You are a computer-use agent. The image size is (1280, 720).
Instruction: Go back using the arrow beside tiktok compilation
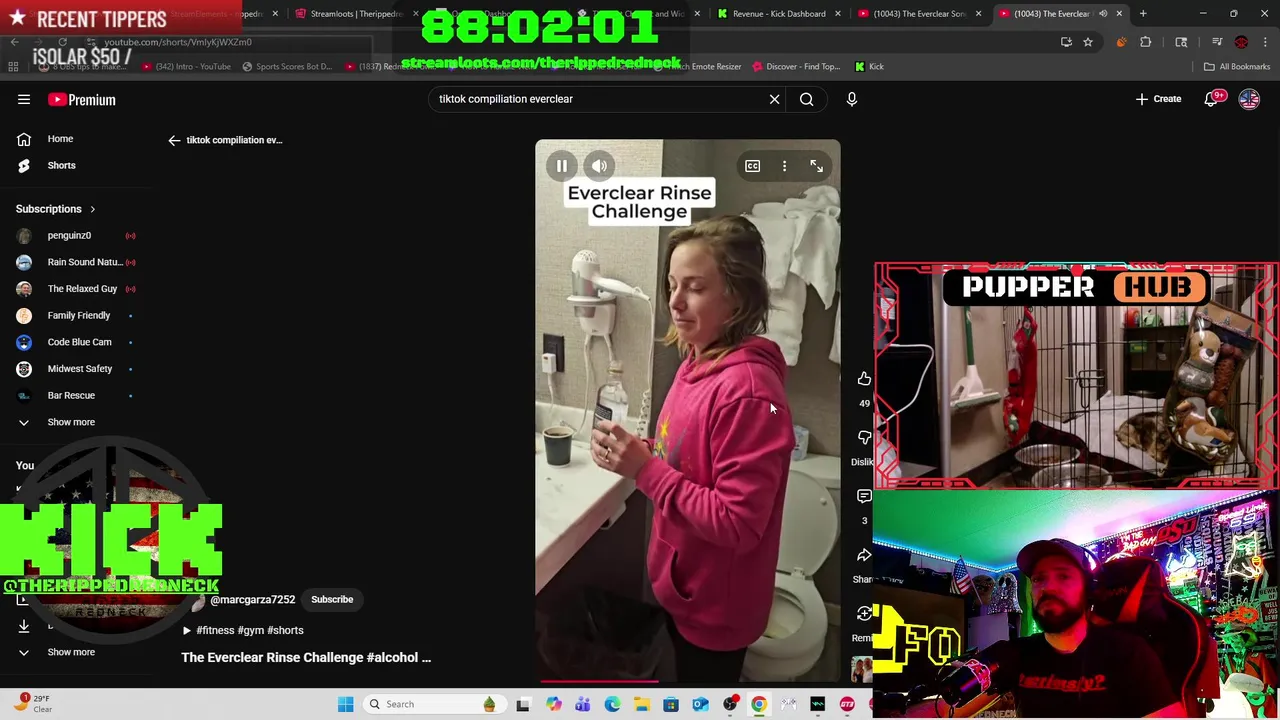174,140
